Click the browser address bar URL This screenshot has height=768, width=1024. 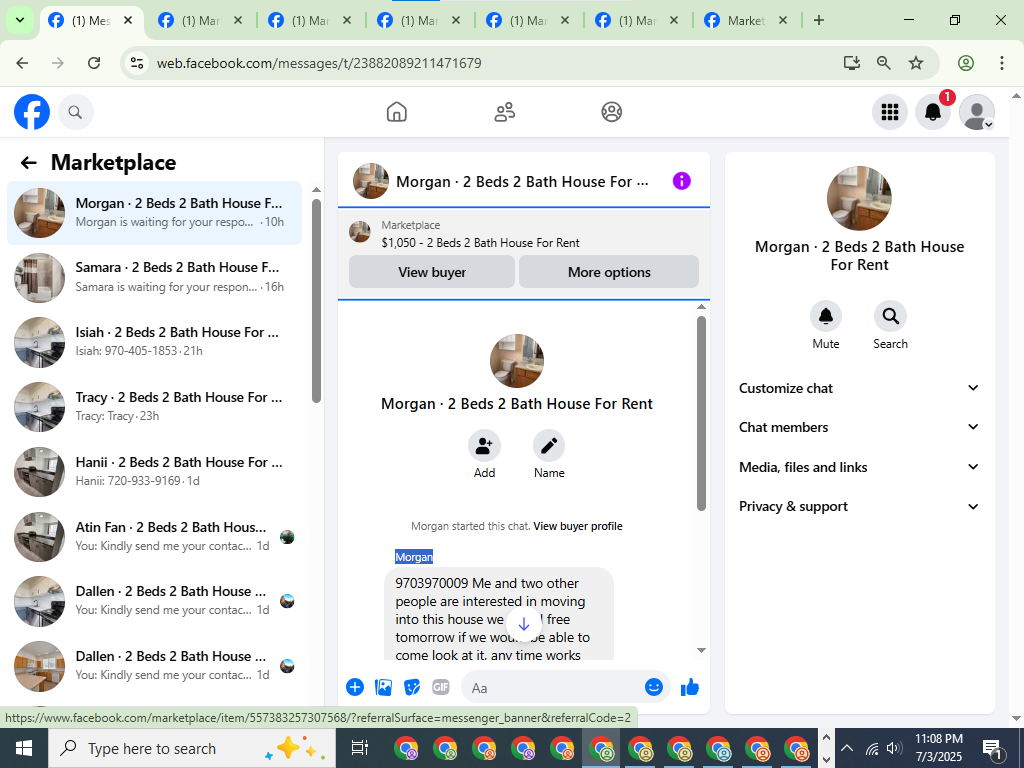pos(319,63)
